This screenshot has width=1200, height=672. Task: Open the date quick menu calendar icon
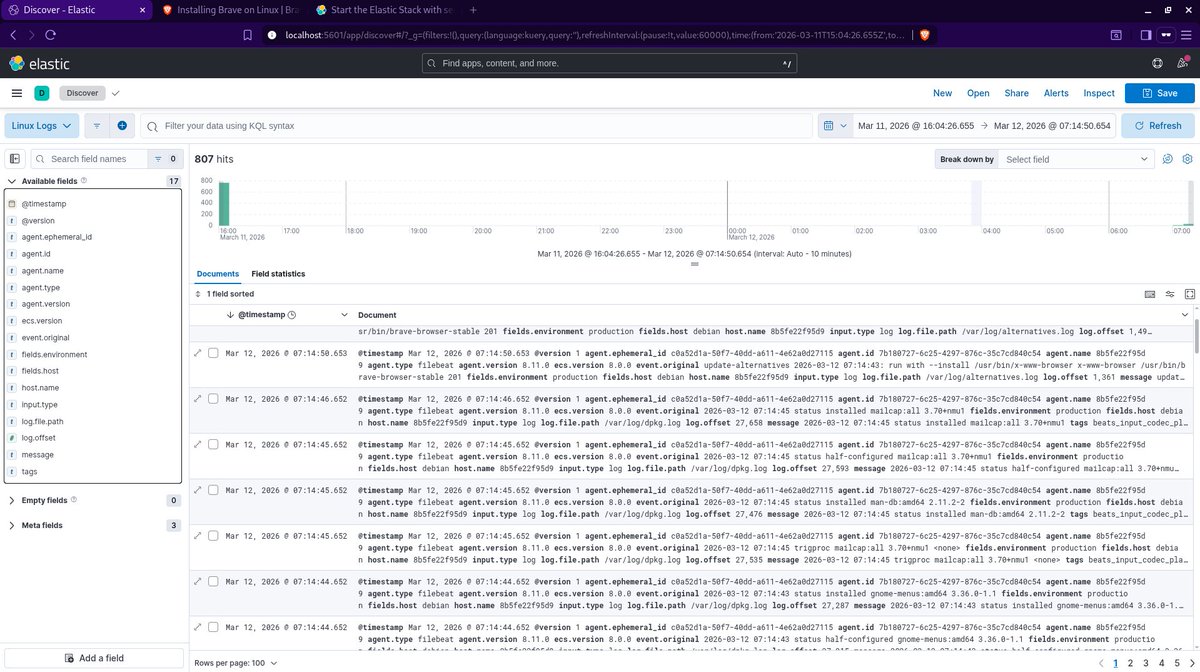pos(834,126)
